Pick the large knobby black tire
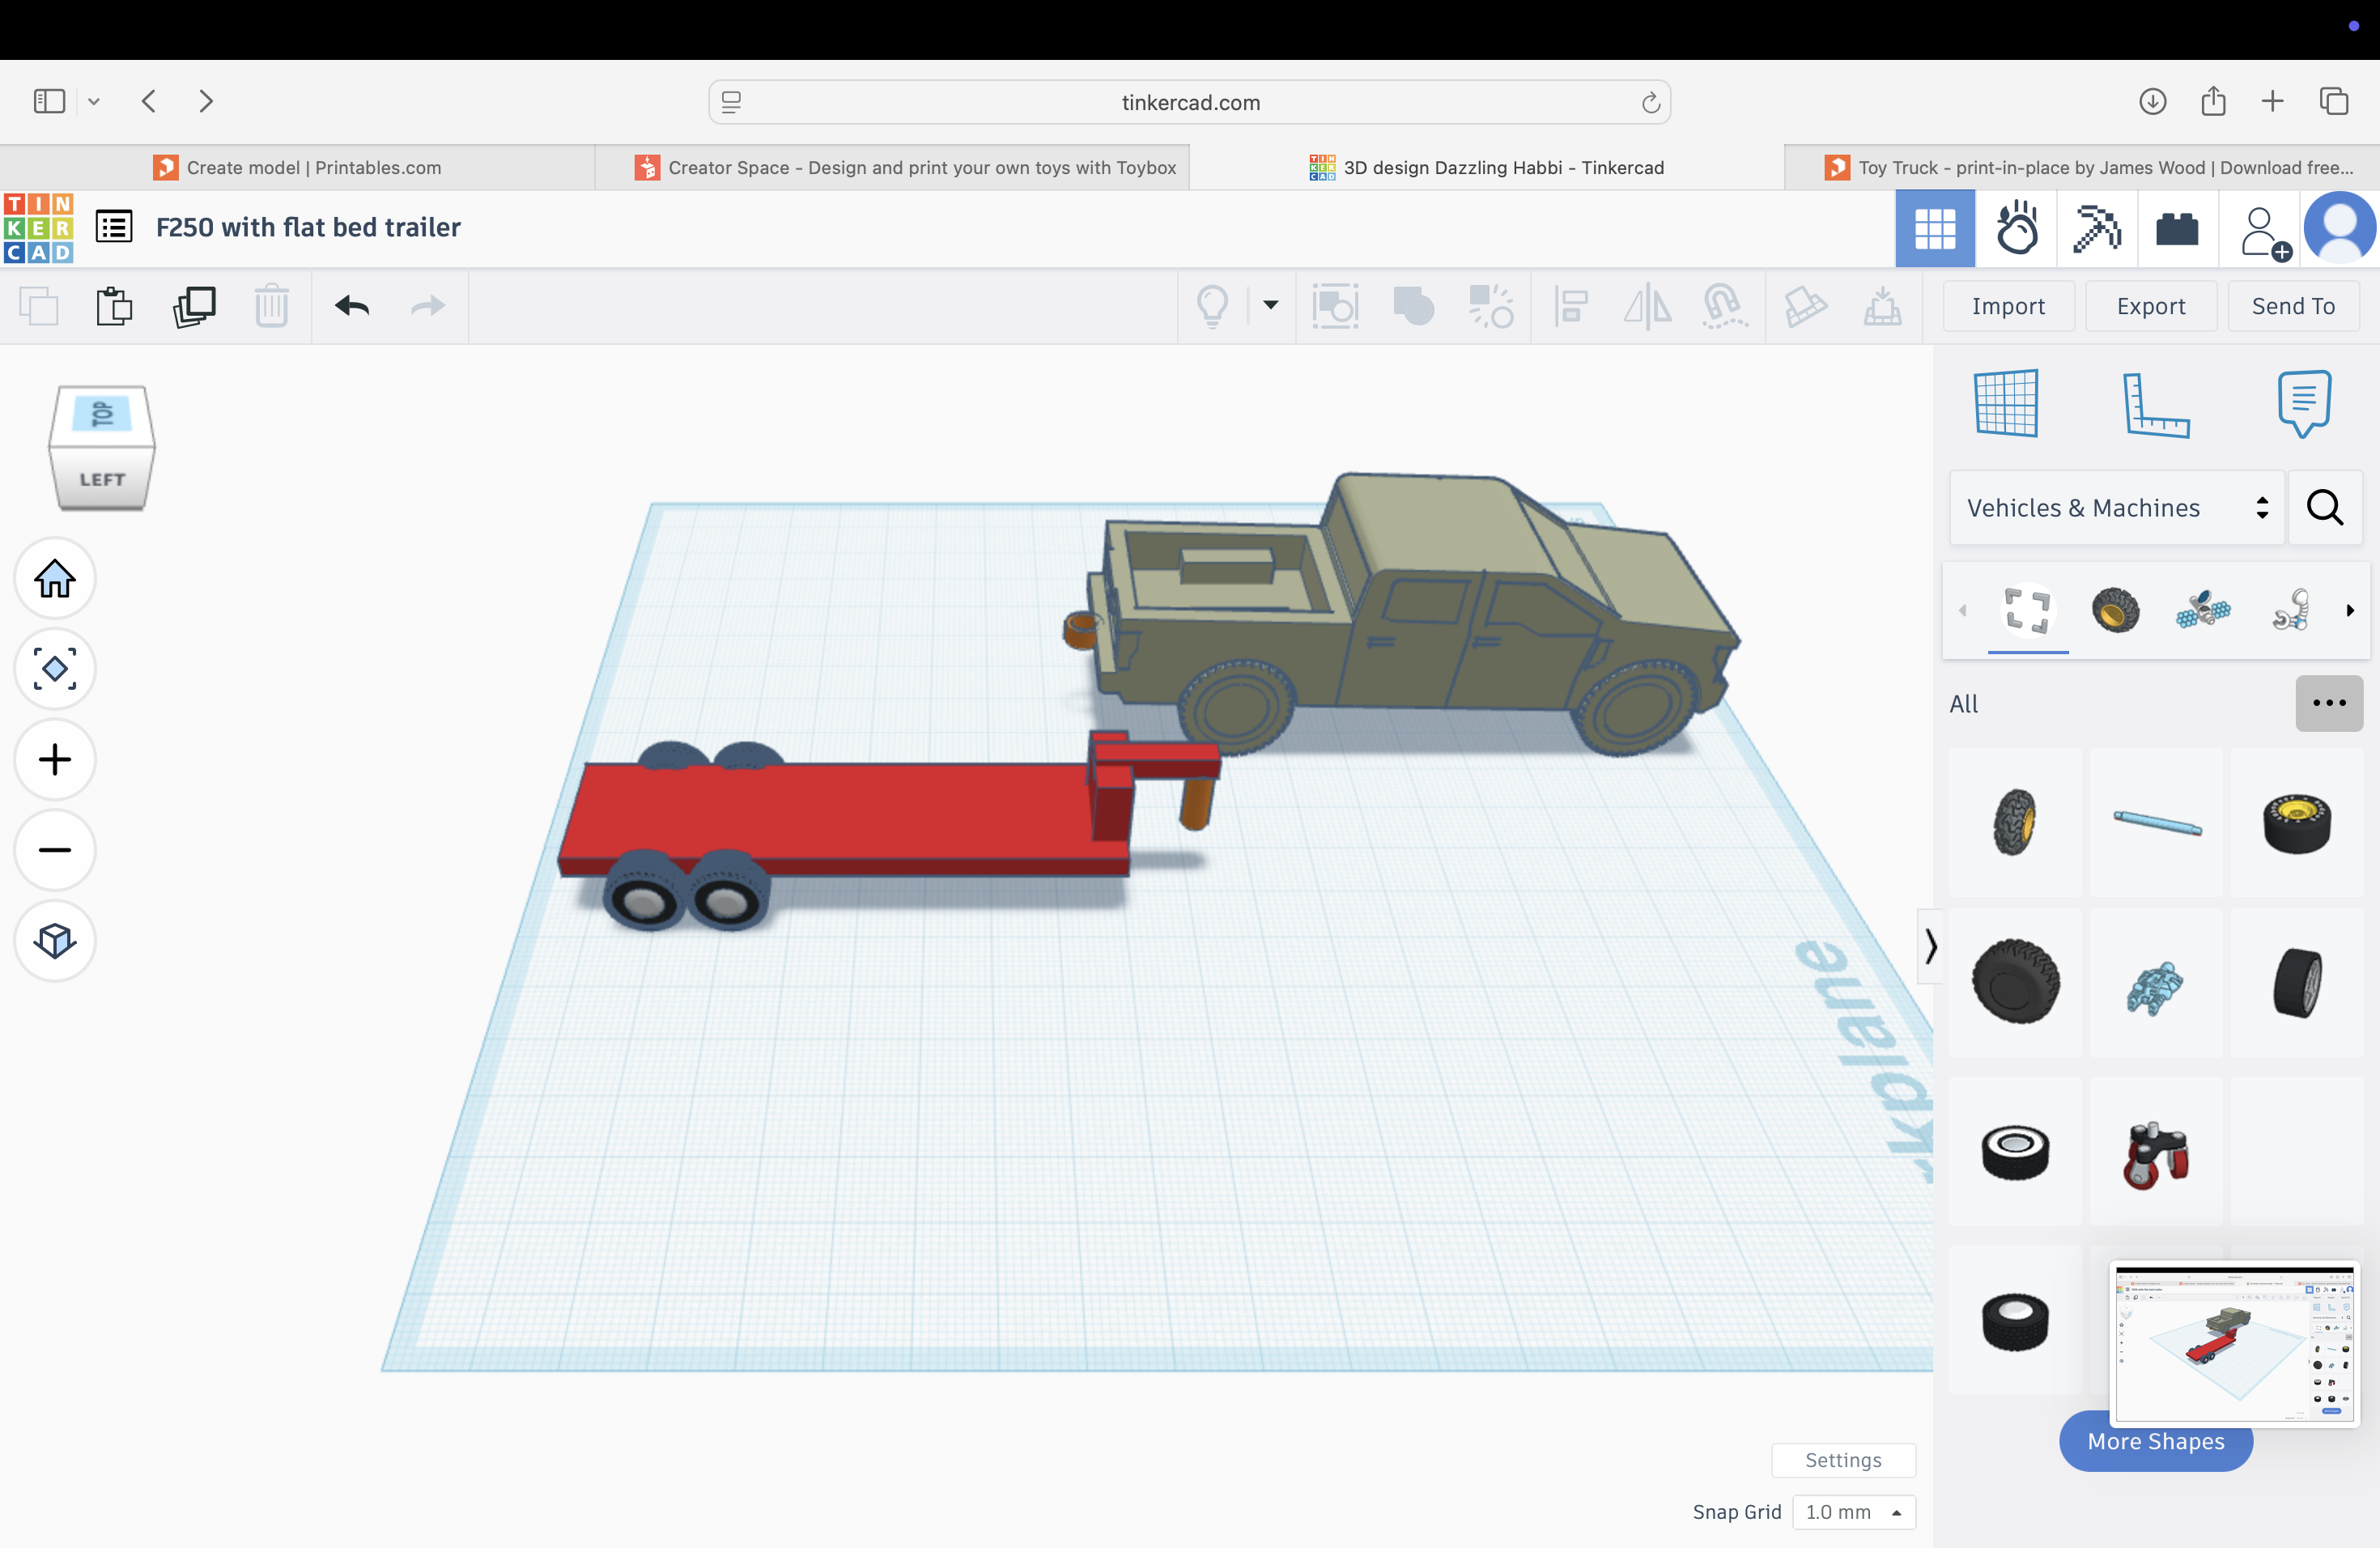 (2015, 982)
